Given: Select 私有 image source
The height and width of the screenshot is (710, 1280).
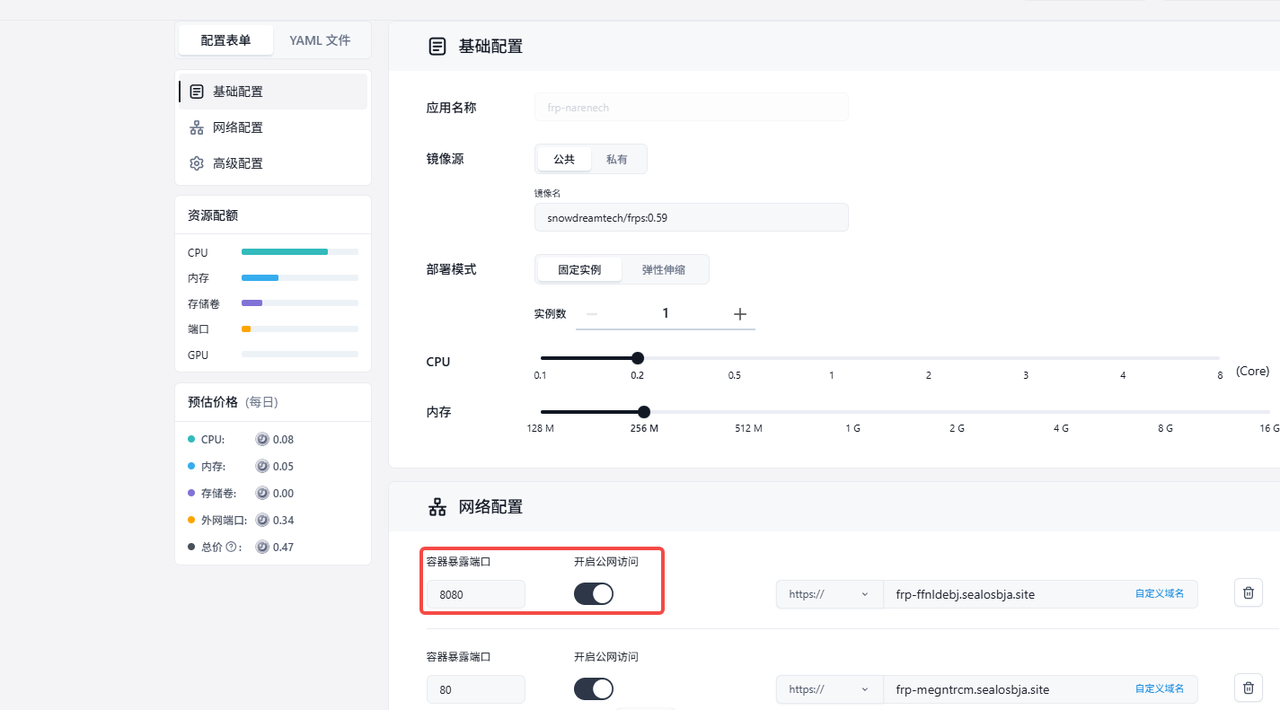Looking at the screenshot, I should (x=617, y=159).
